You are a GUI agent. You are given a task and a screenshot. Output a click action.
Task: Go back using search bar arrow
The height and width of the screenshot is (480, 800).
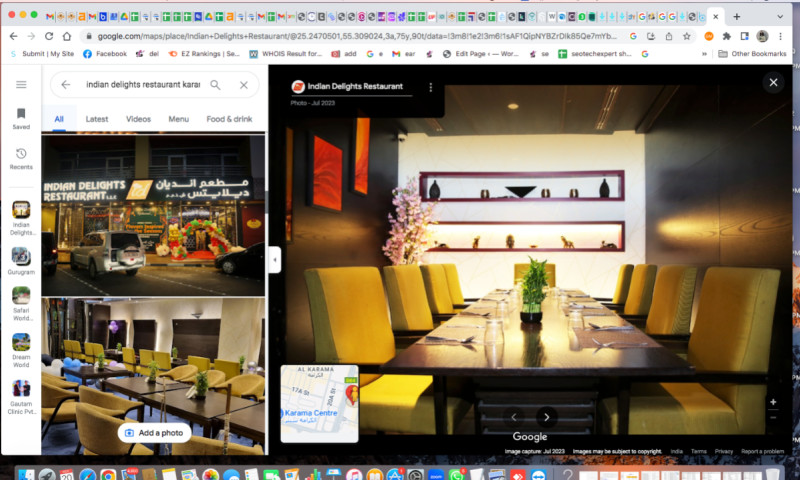[x=66, y=85]
